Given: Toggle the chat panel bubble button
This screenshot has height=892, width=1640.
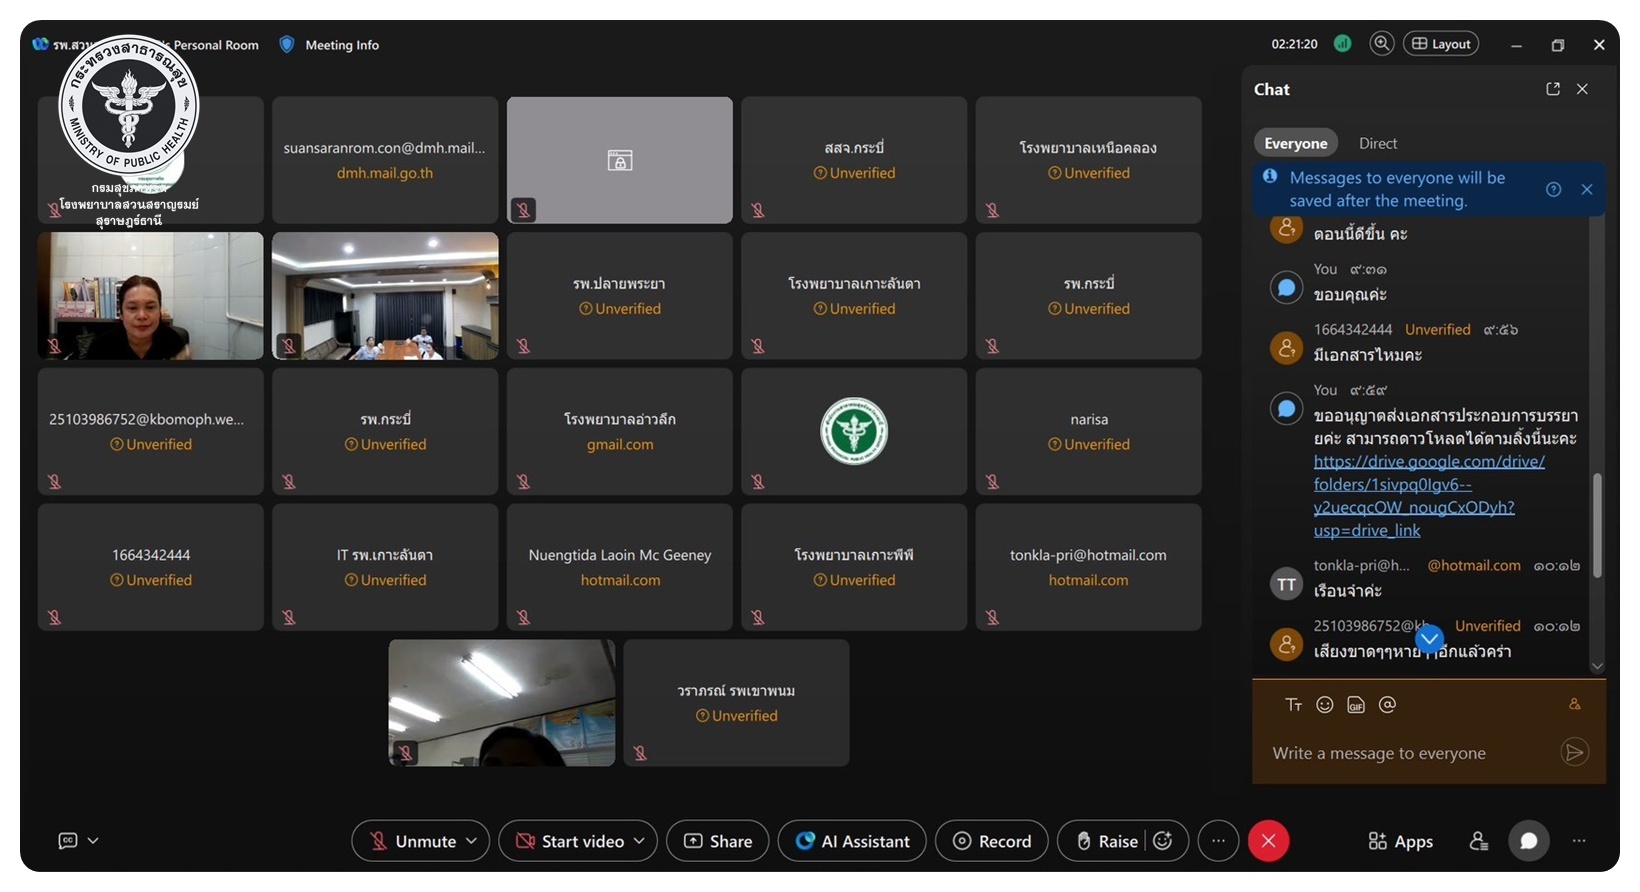Looking at the screenshot, I should pyautogui.click(x=1528, y=841).
